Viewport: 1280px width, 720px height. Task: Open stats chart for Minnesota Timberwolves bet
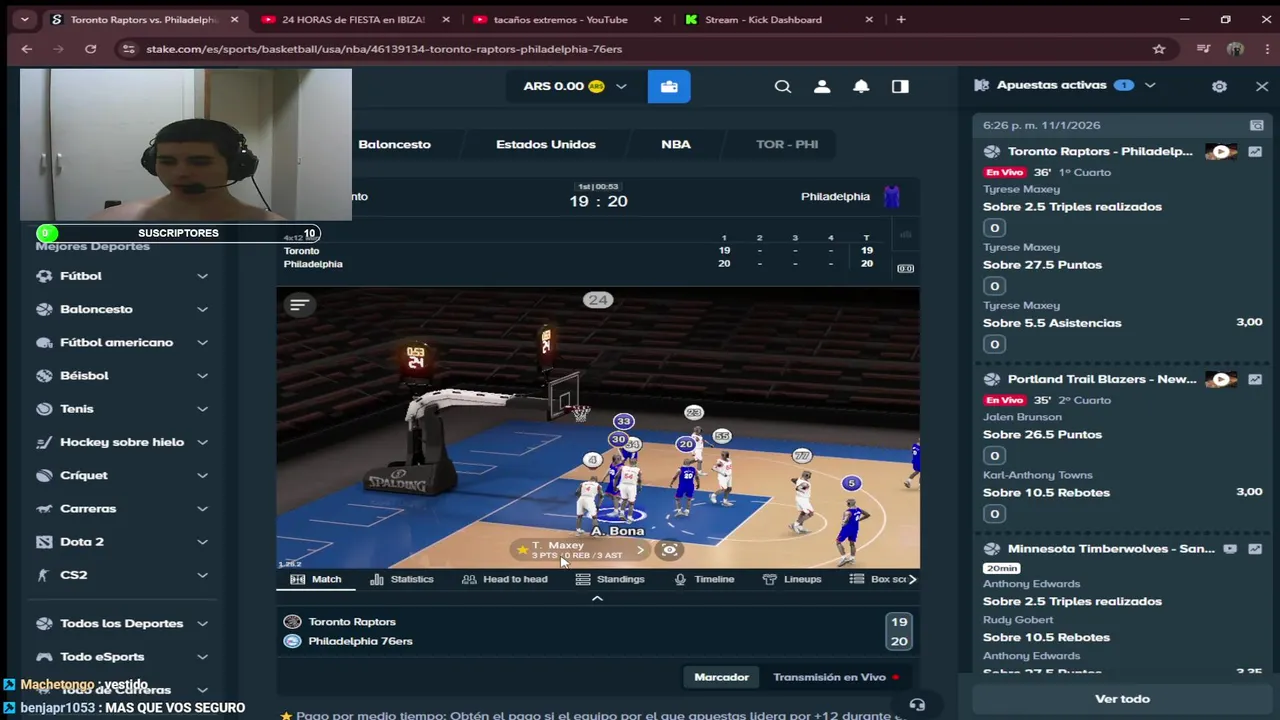tap(1255, 549)
